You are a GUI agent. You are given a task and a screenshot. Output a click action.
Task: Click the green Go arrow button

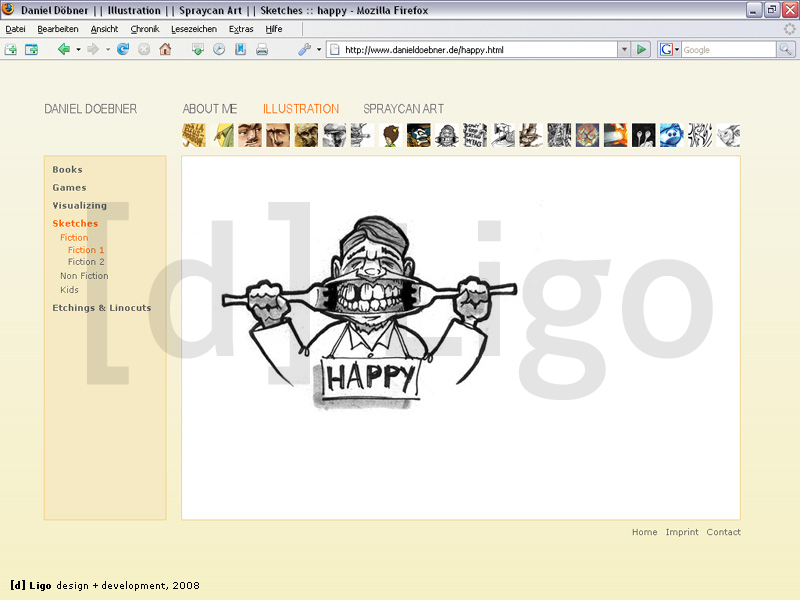pos(641,49)
